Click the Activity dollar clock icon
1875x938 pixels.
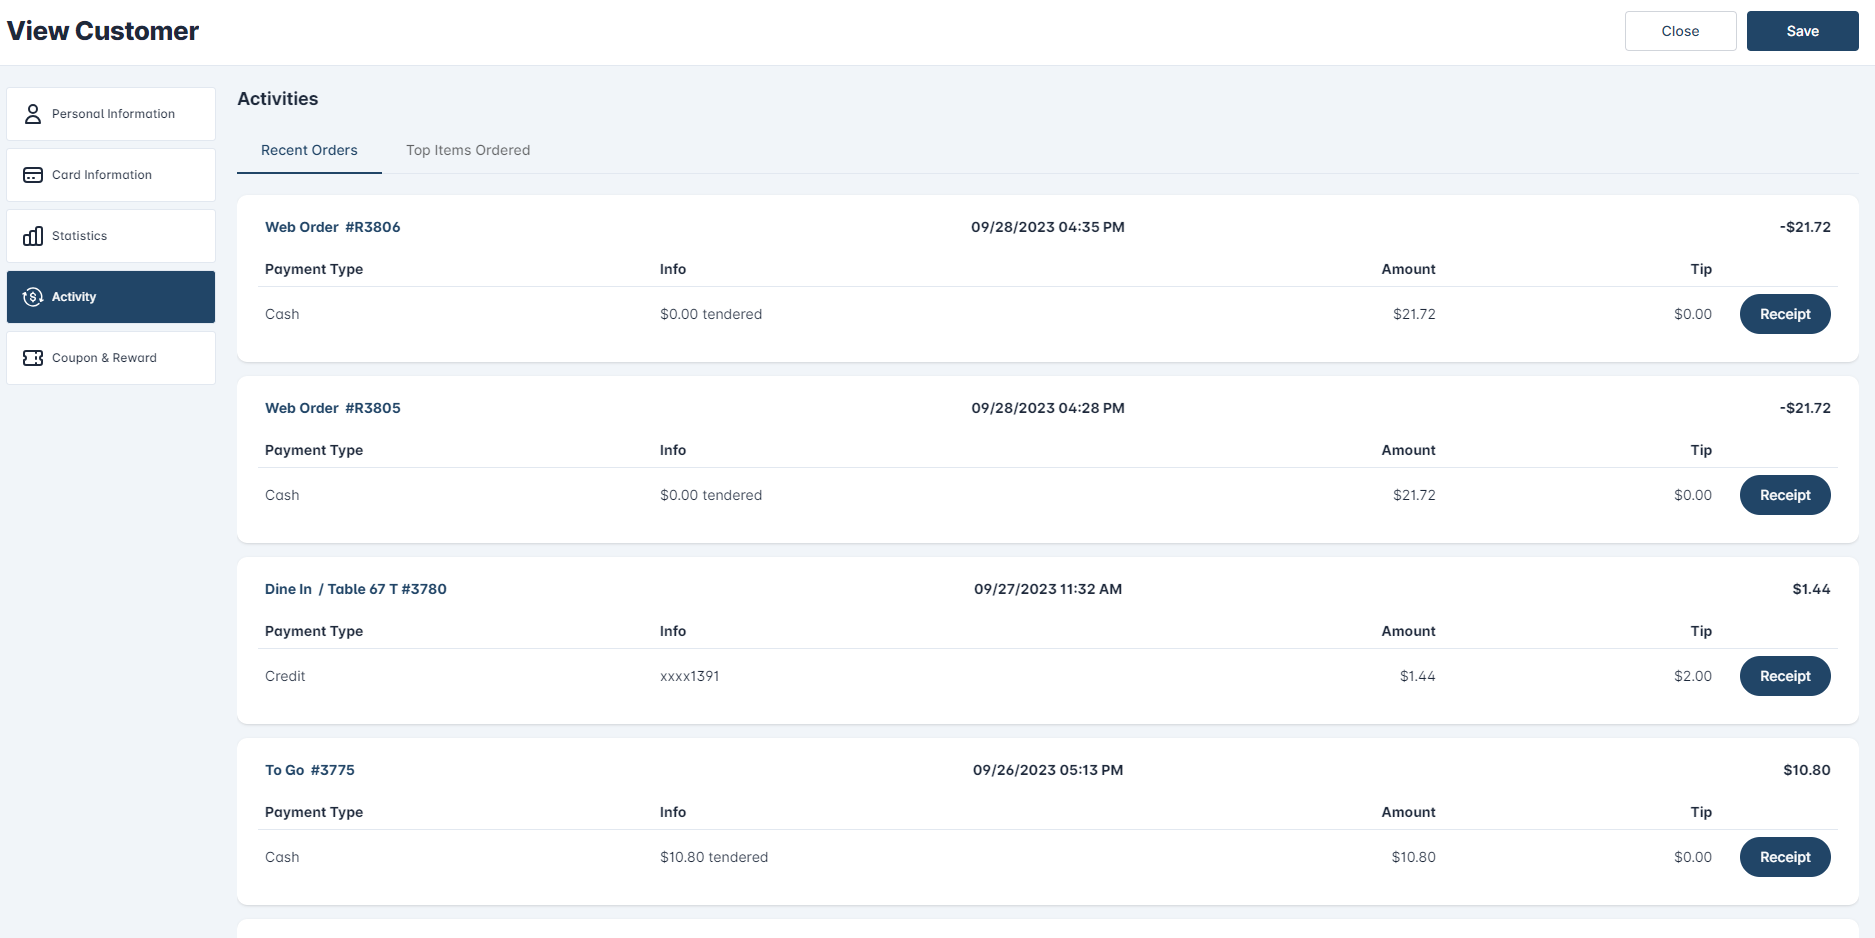tap(33, 297)
